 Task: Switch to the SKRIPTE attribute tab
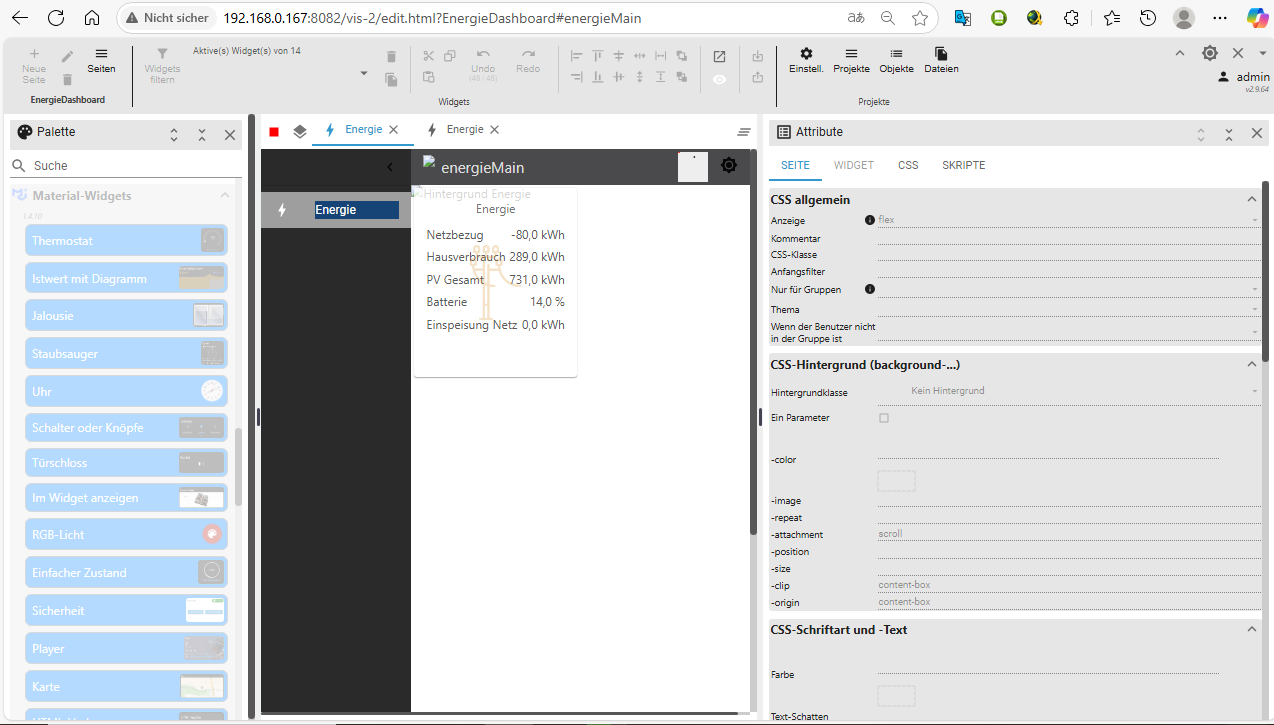[963, 165]
